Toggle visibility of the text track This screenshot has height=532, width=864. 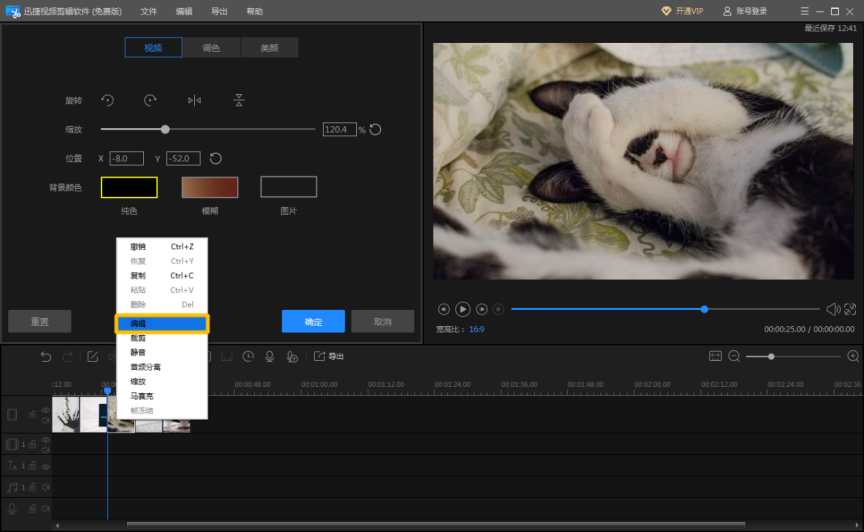pos(45,465)
